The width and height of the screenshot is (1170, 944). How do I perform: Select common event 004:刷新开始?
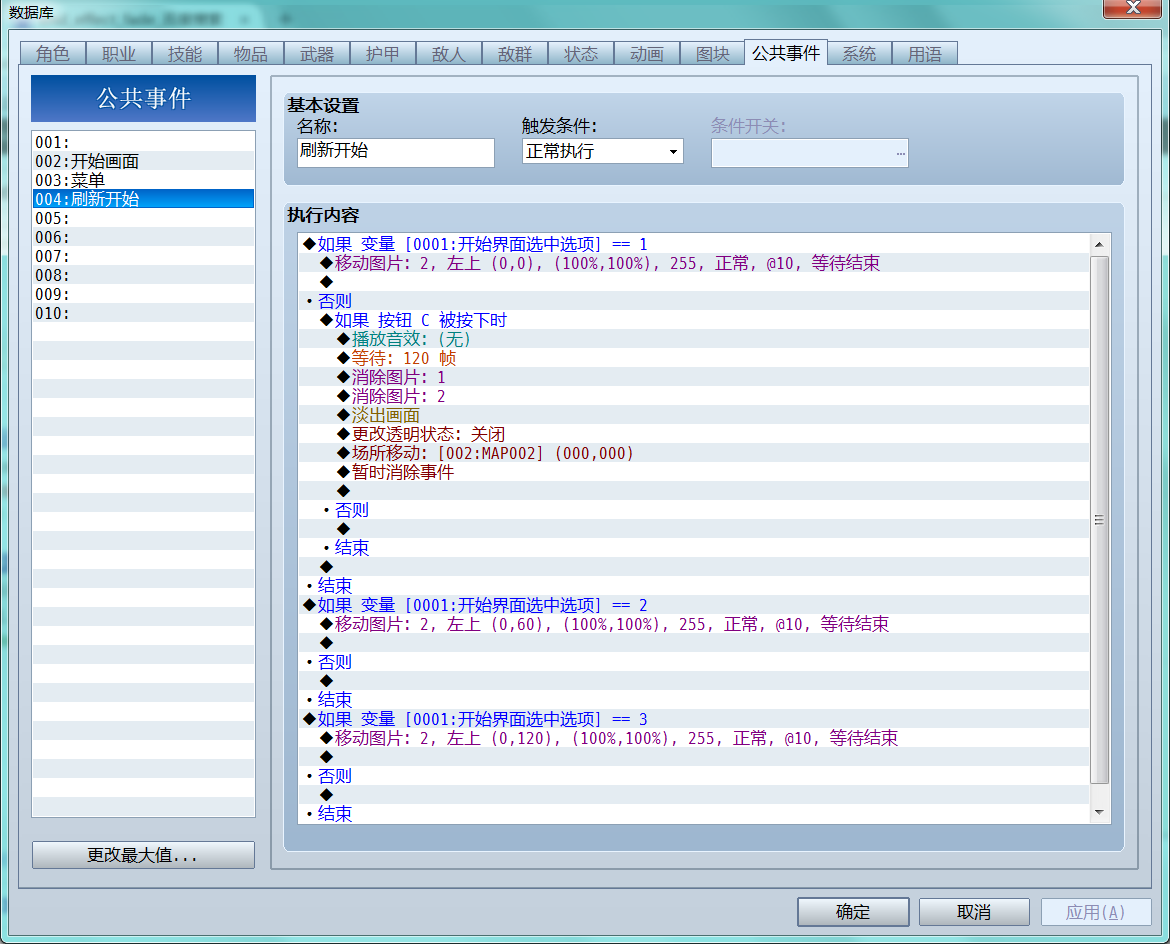[x=143, y=199]
